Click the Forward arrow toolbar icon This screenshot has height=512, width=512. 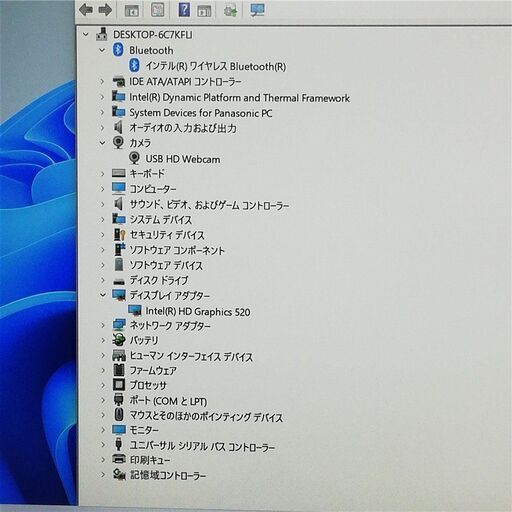[x=105, y=10]
